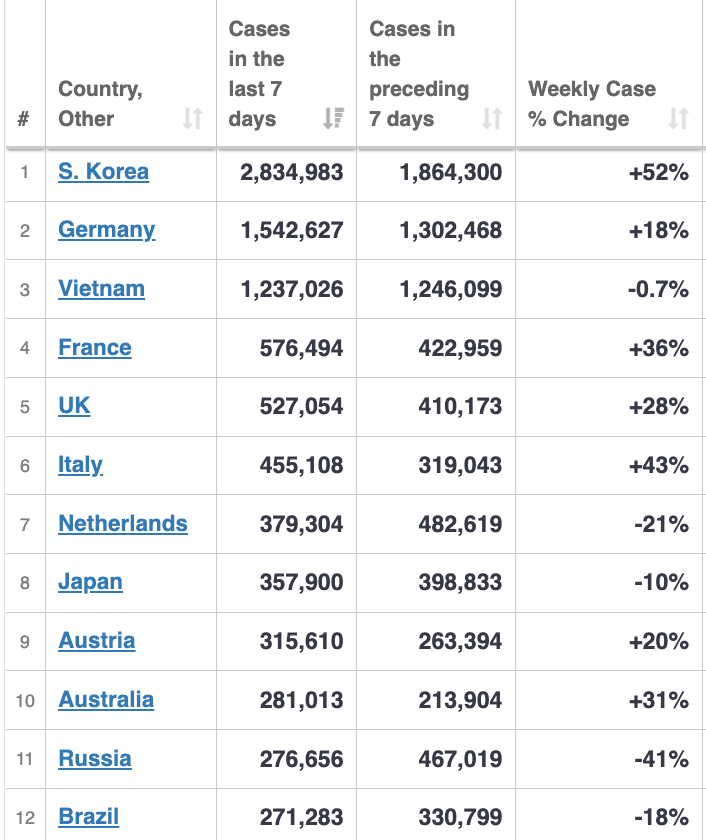
Task: Open the Russia link
Action: (x=95, y=758)
